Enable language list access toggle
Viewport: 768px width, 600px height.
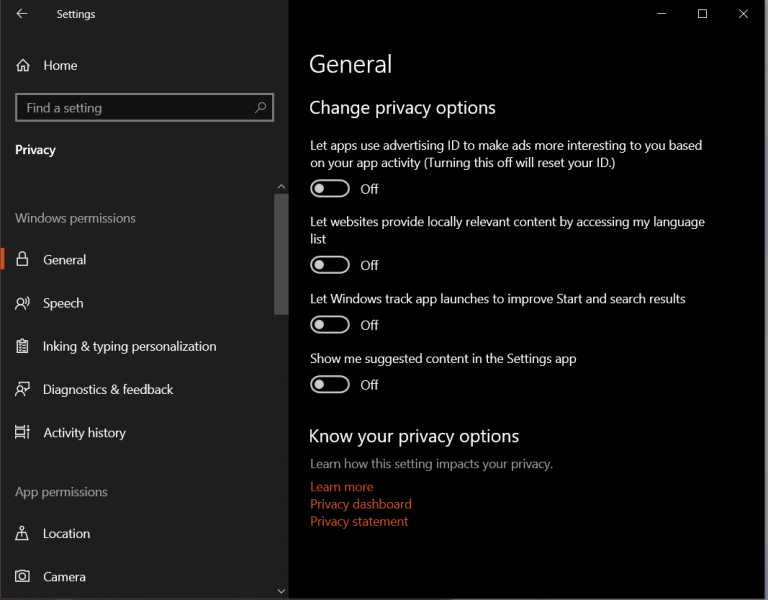coord(330,265)
